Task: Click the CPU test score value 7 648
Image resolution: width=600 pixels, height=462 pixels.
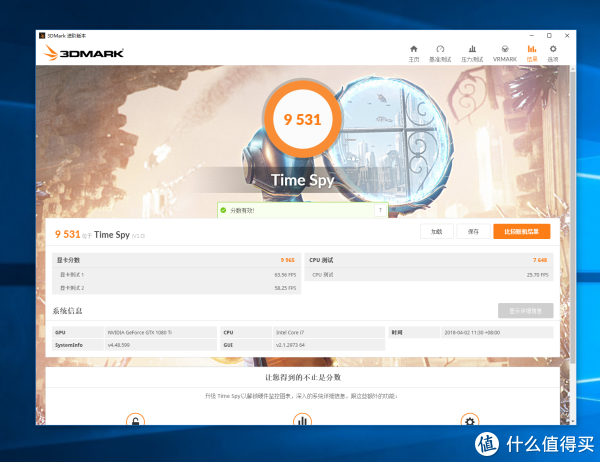Action: 540,260
